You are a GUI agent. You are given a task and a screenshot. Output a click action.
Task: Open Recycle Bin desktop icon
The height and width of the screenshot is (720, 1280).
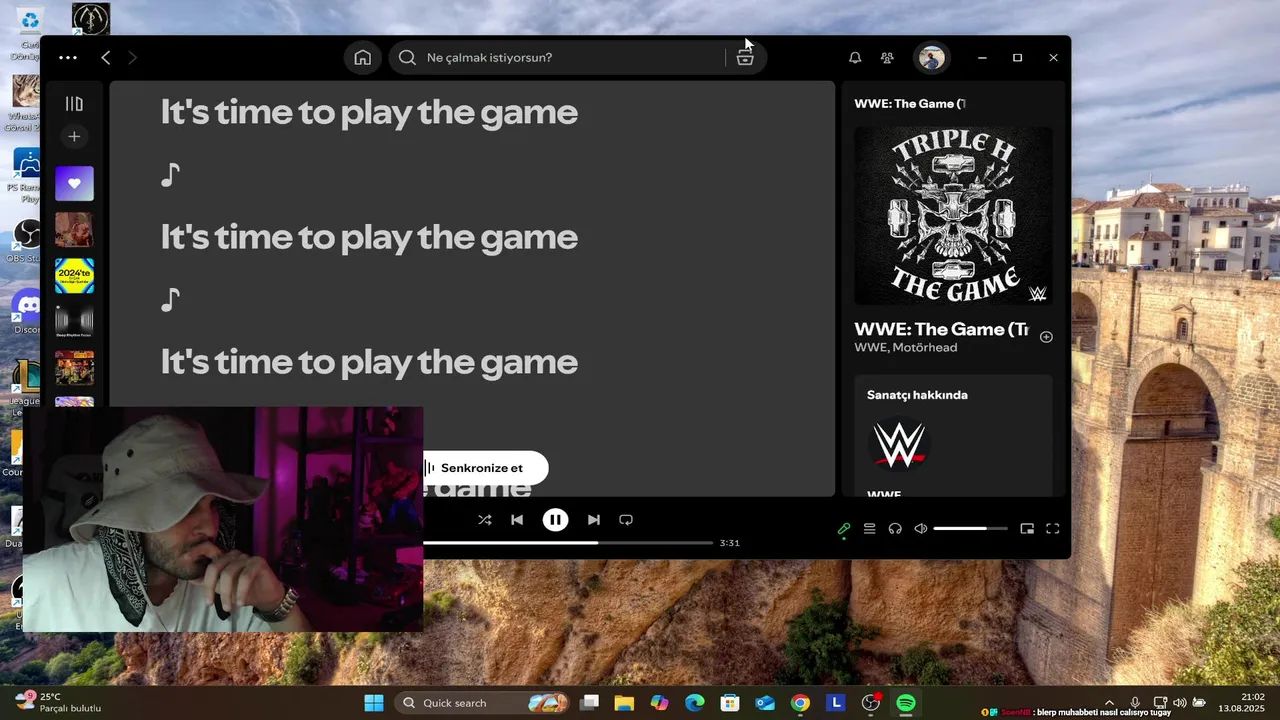point(30,33)
